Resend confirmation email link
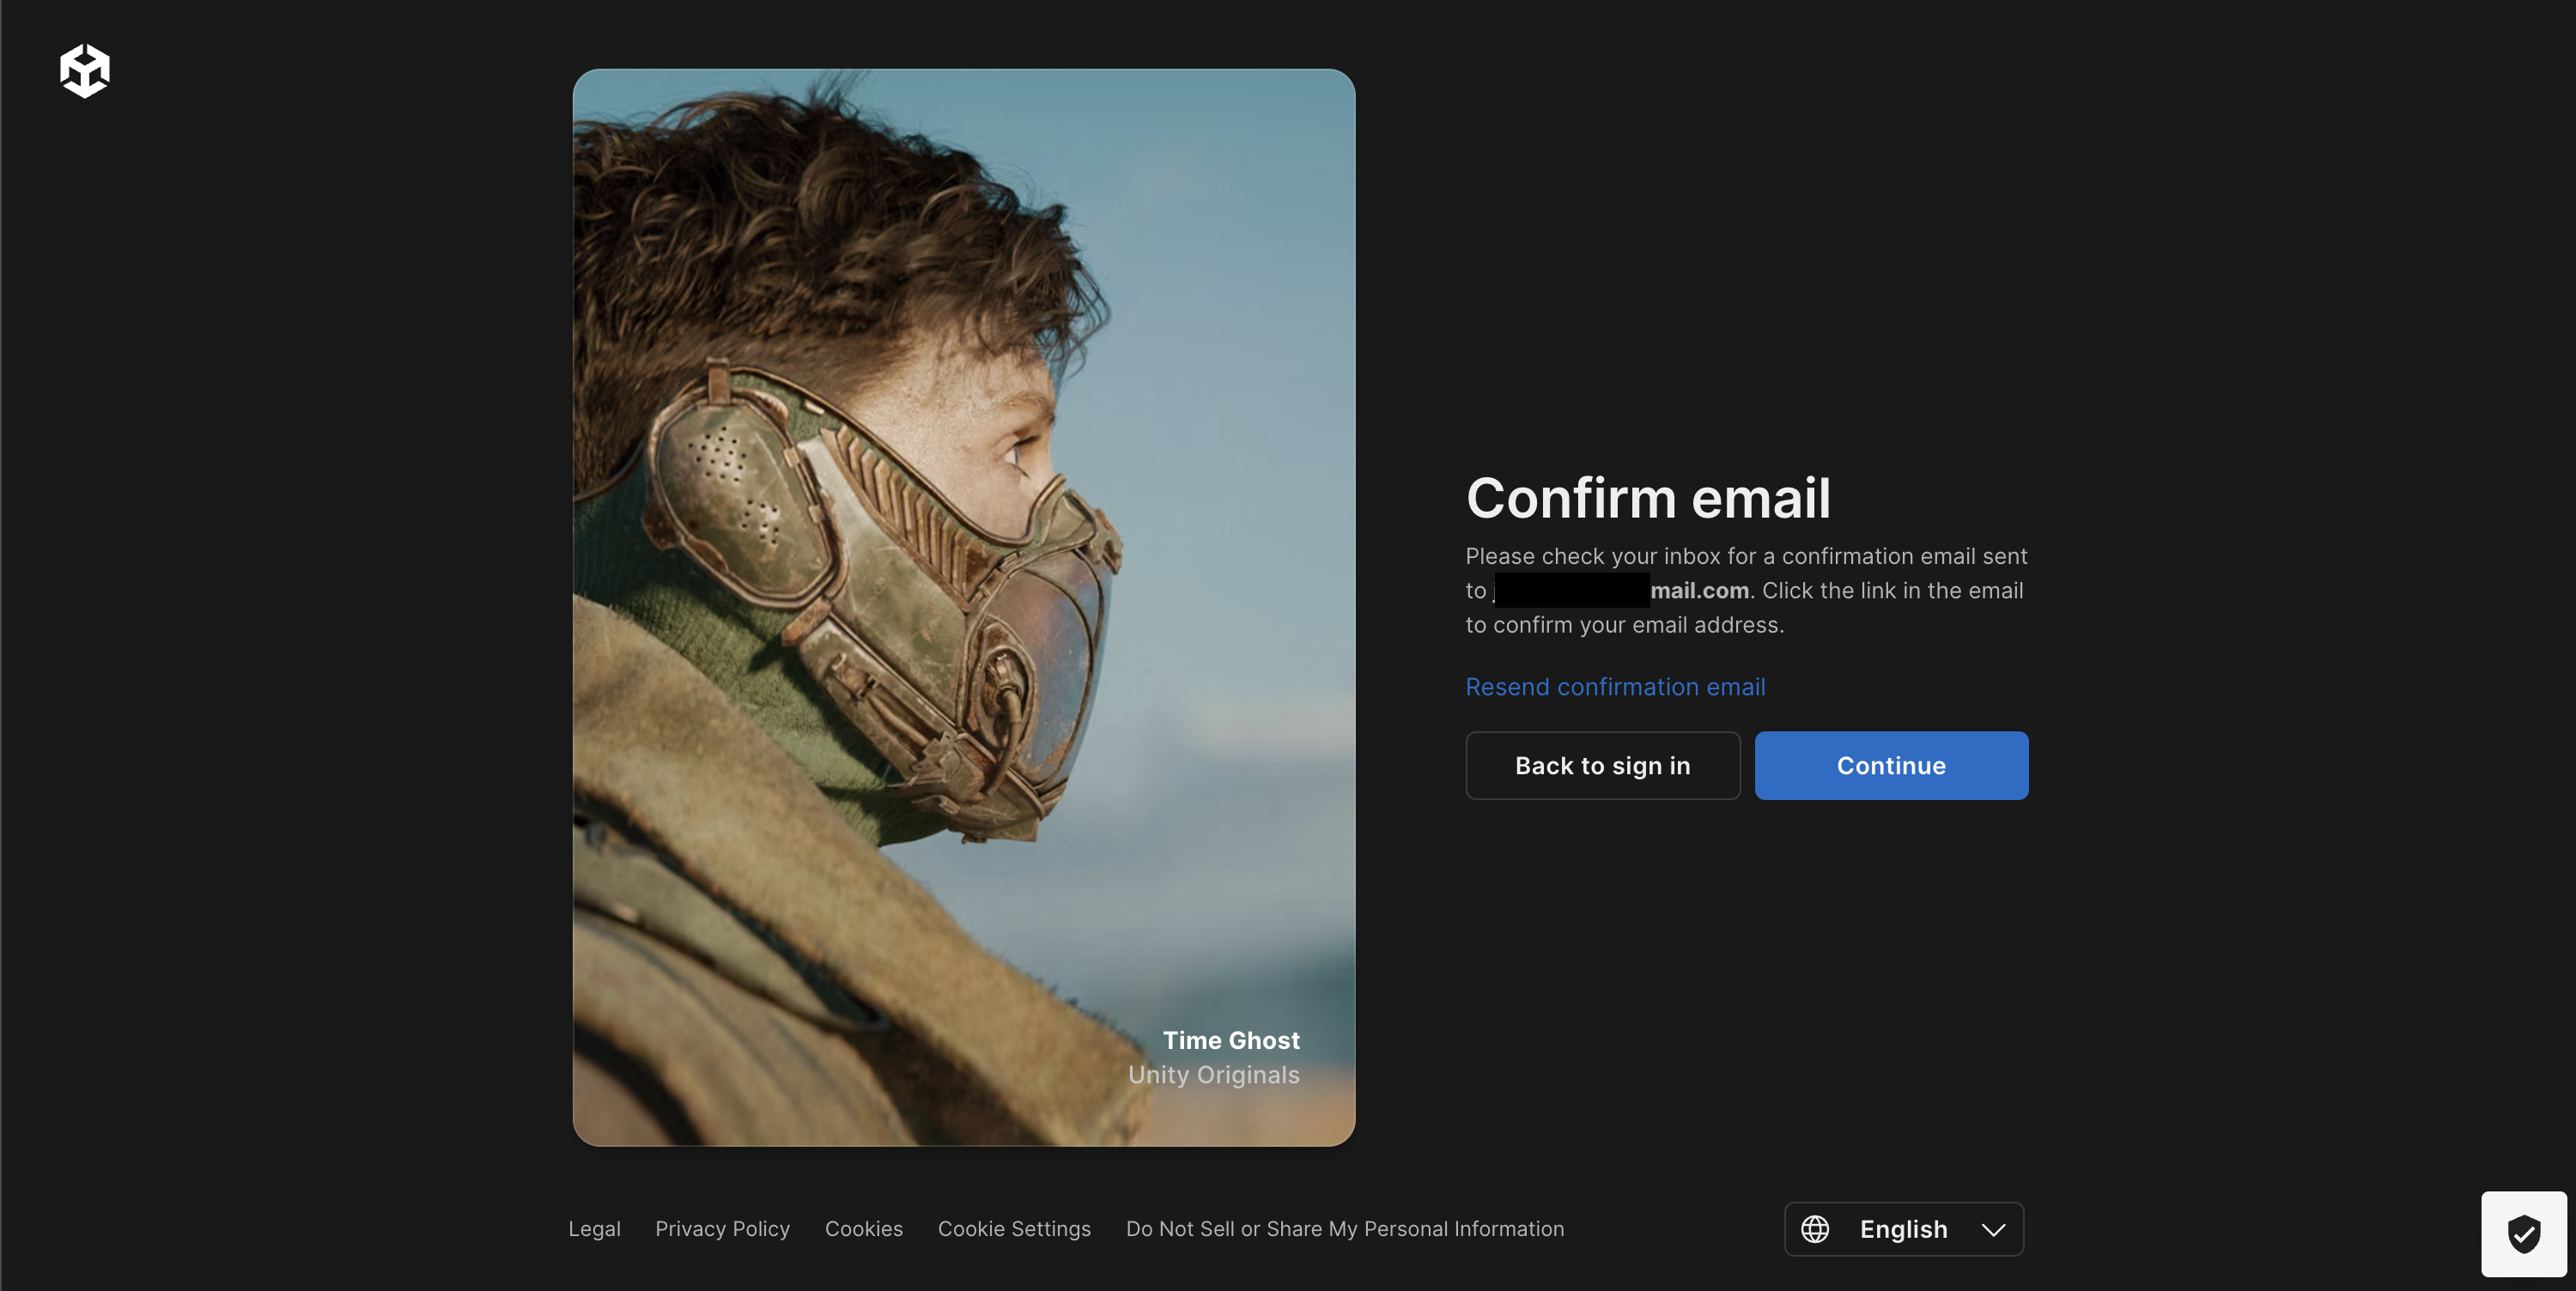The height and width of the screenshot is (1291, 2576). coord(1615,687)
